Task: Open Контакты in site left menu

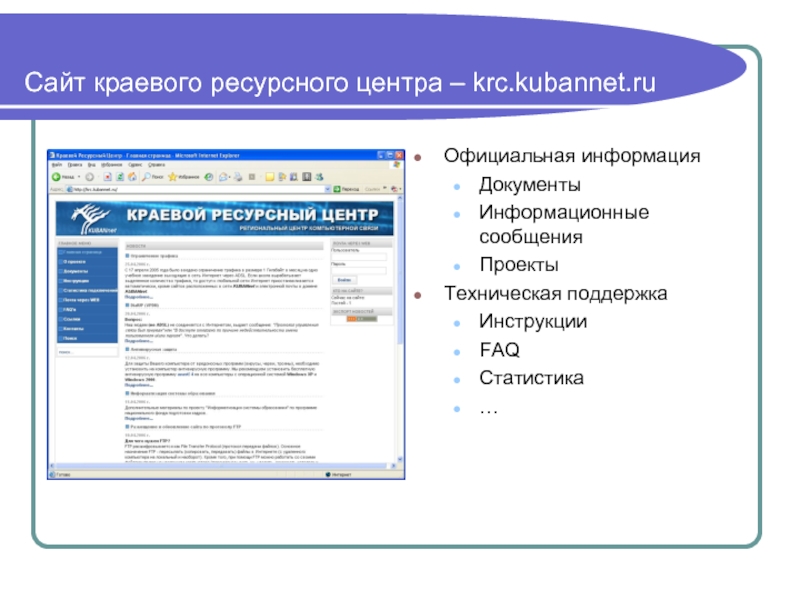Action: point(87,329)
